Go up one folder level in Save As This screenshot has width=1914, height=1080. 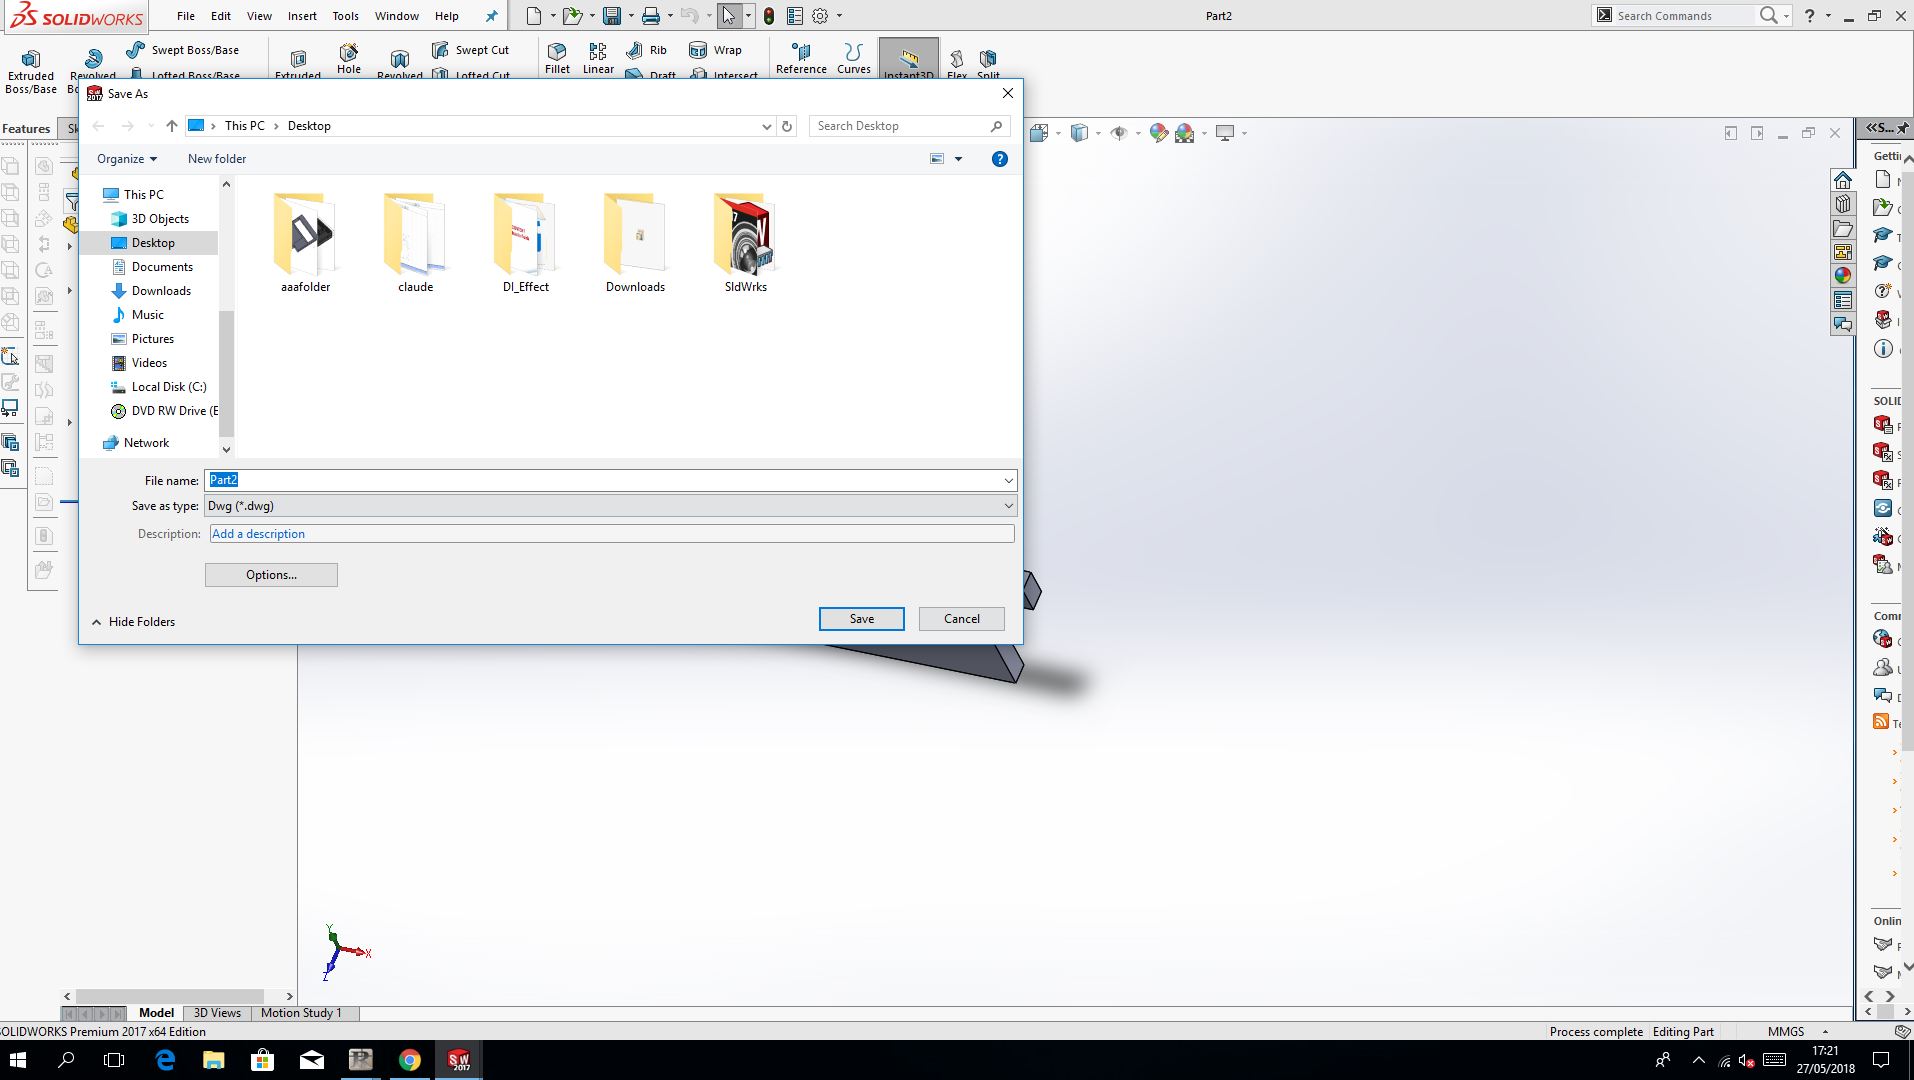(172, 126)
